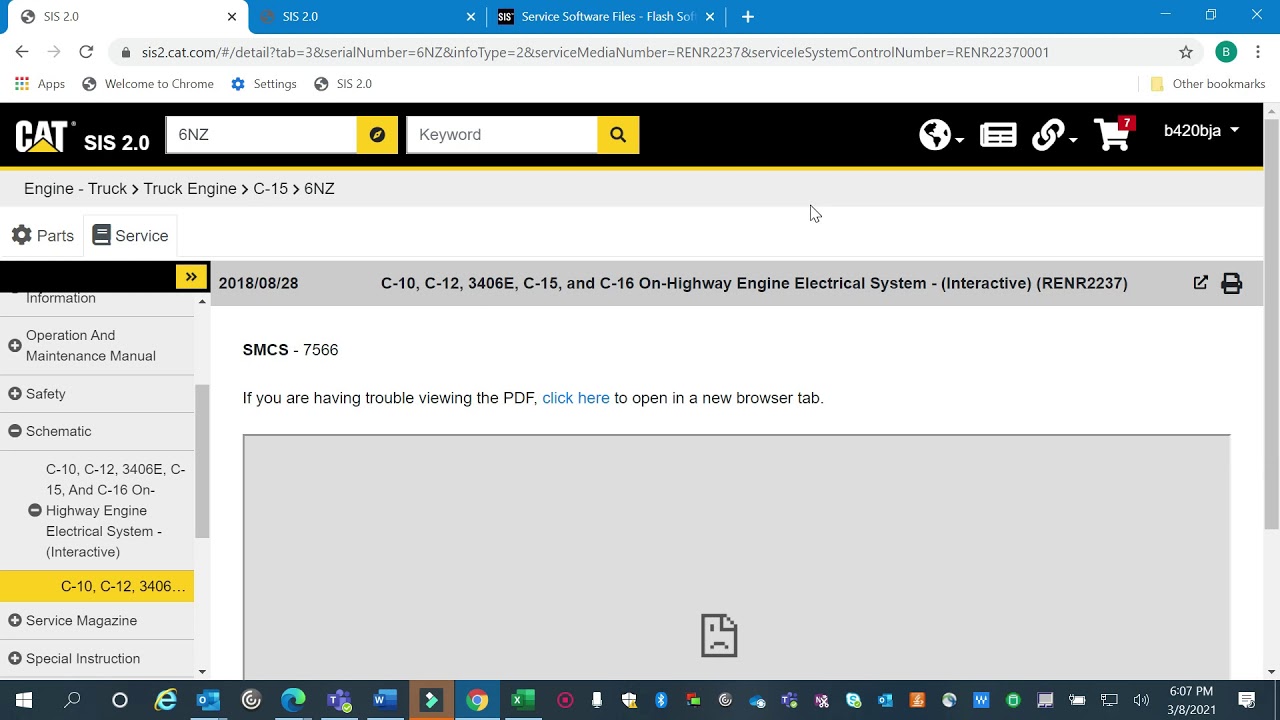Open the Windows notification center
This screenshot has height=720, width=1280.
(1247, 700)
